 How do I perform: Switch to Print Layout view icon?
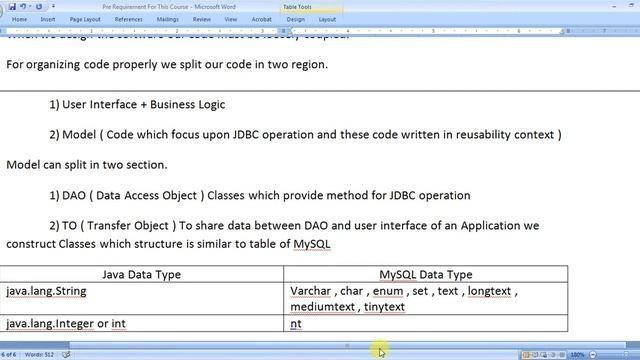[526, 355]
